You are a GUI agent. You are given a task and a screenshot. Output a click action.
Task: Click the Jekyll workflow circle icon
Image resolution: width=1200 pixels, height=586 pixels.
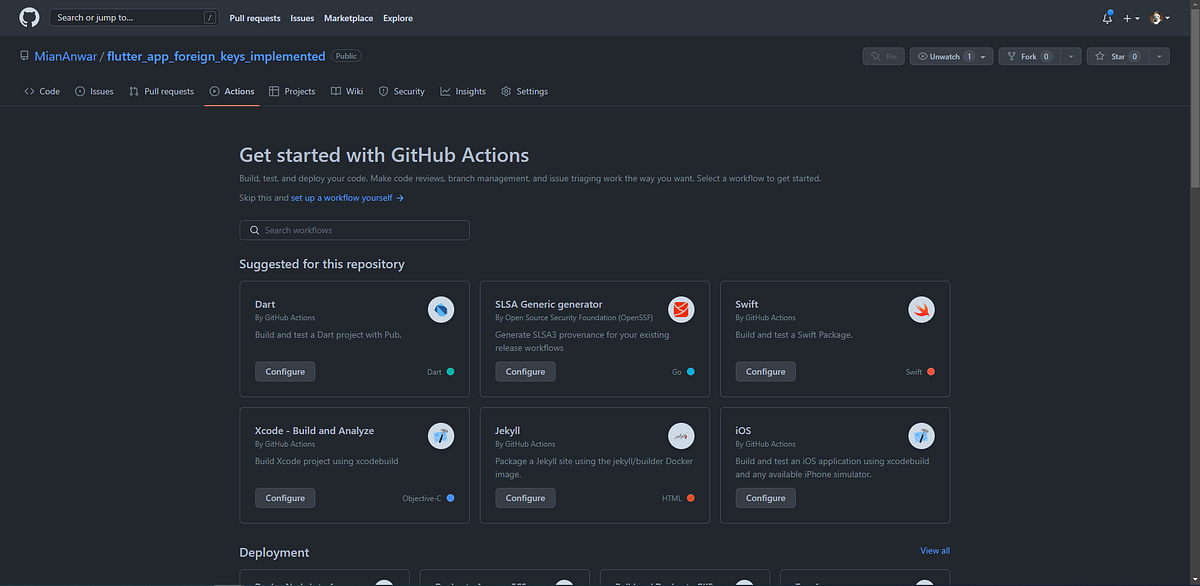point(681,435)
